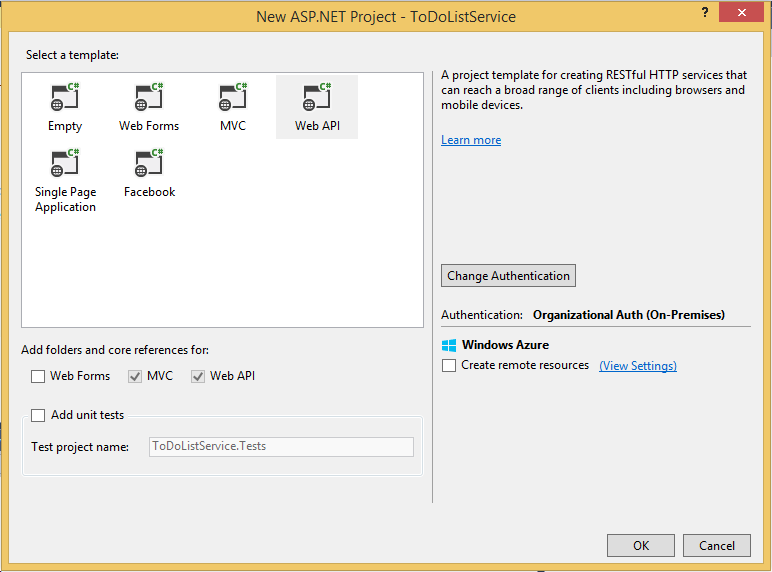Select the Web API template icon

point(317,97)
